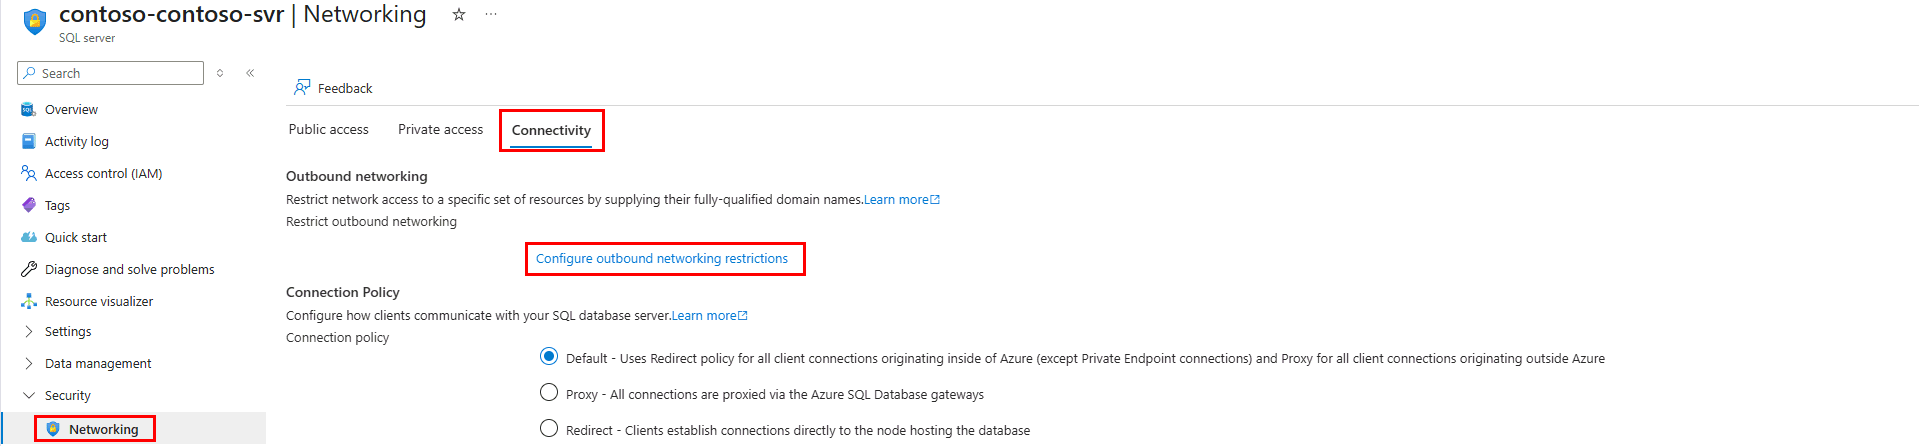Click the Quick start cloud icon
Viewport: 1919px width, 446px height.
[x=29, y=238]
